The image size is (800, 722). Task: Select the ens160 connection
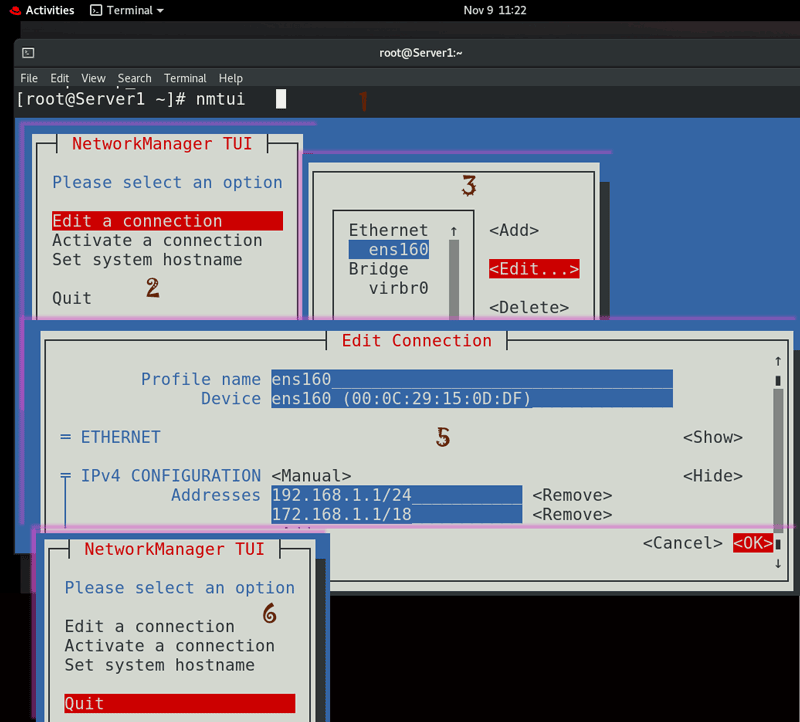(x=389, y=250)
